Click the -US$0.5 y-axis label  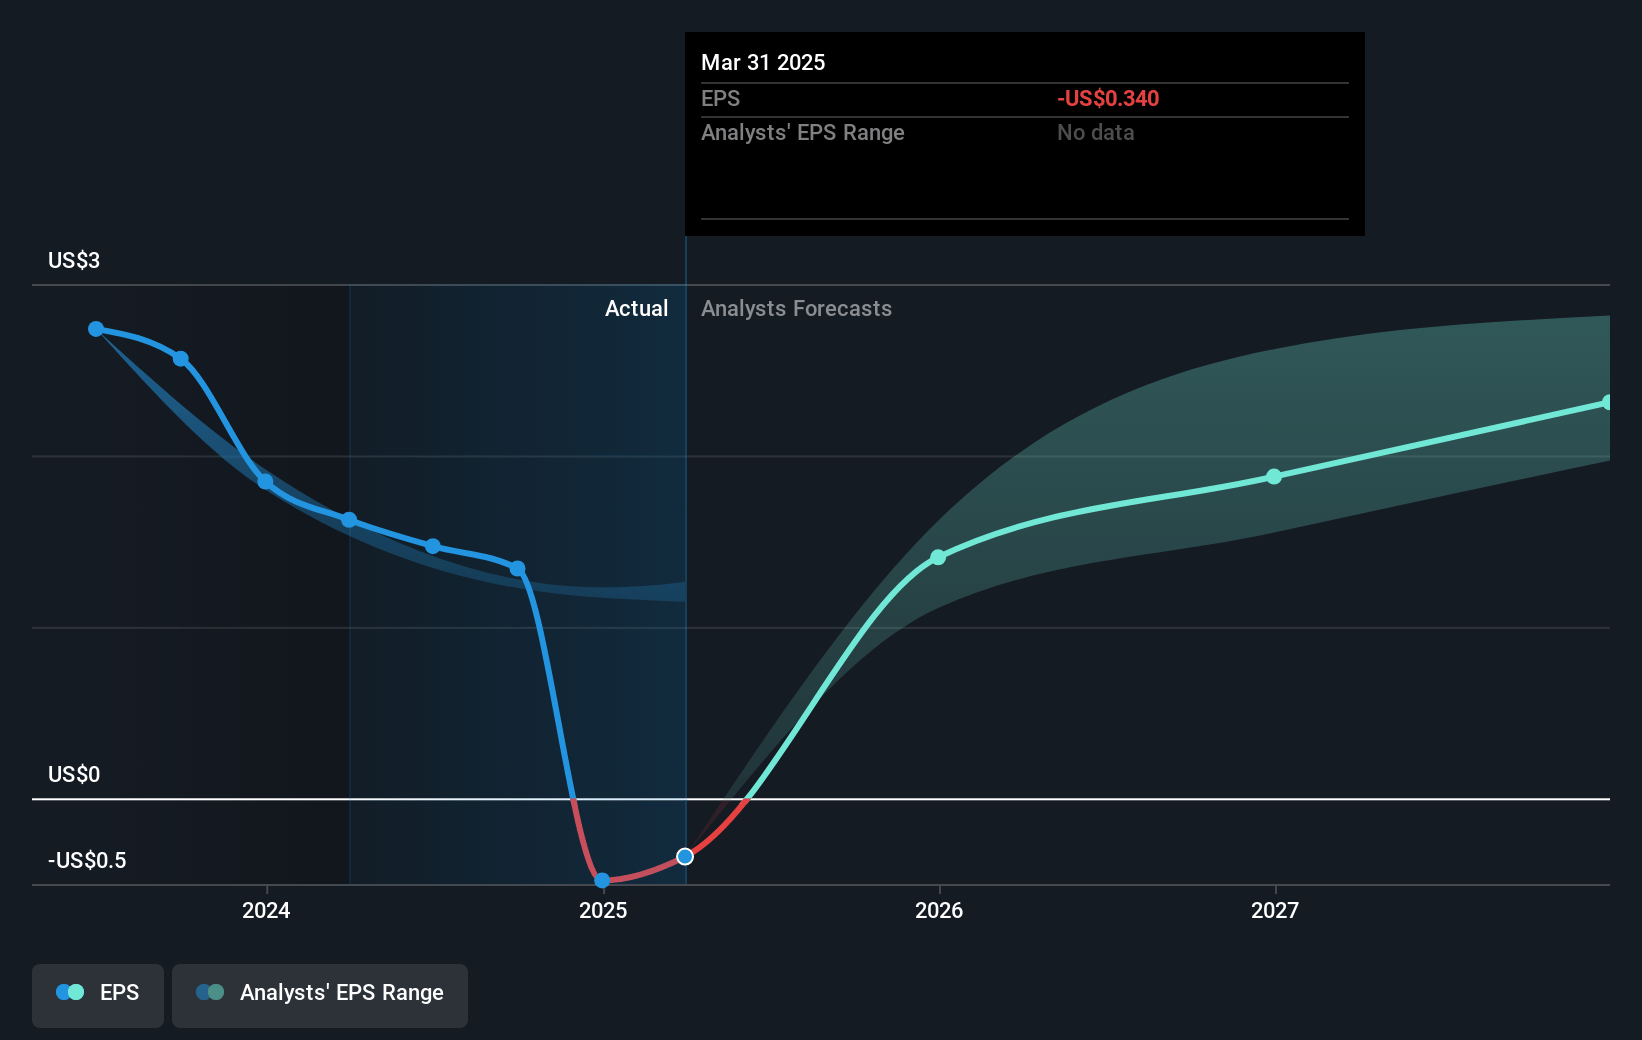coord(87,860)
